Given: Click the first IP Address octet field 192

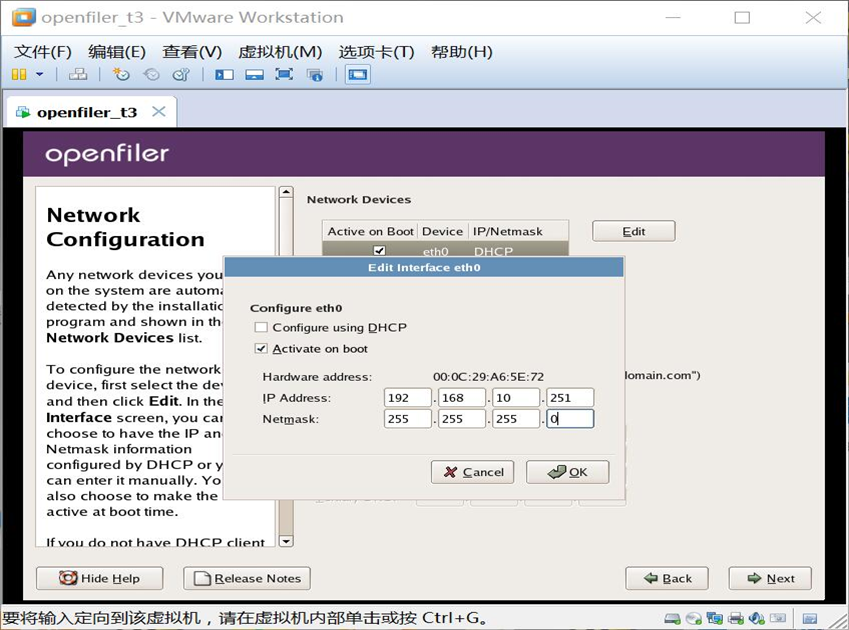Looking at the screenshot, I should tap(408, 398).
